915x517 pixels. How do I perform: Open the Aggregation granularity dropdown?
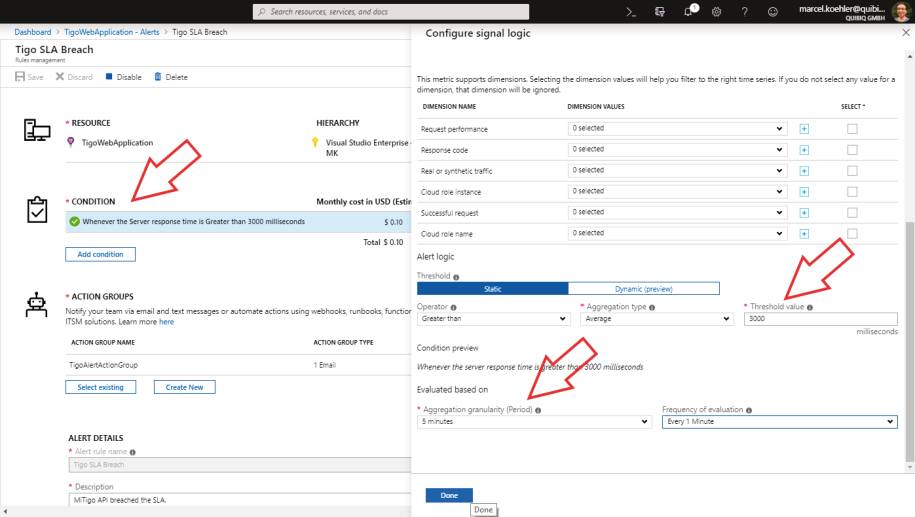tap(535, 421)
